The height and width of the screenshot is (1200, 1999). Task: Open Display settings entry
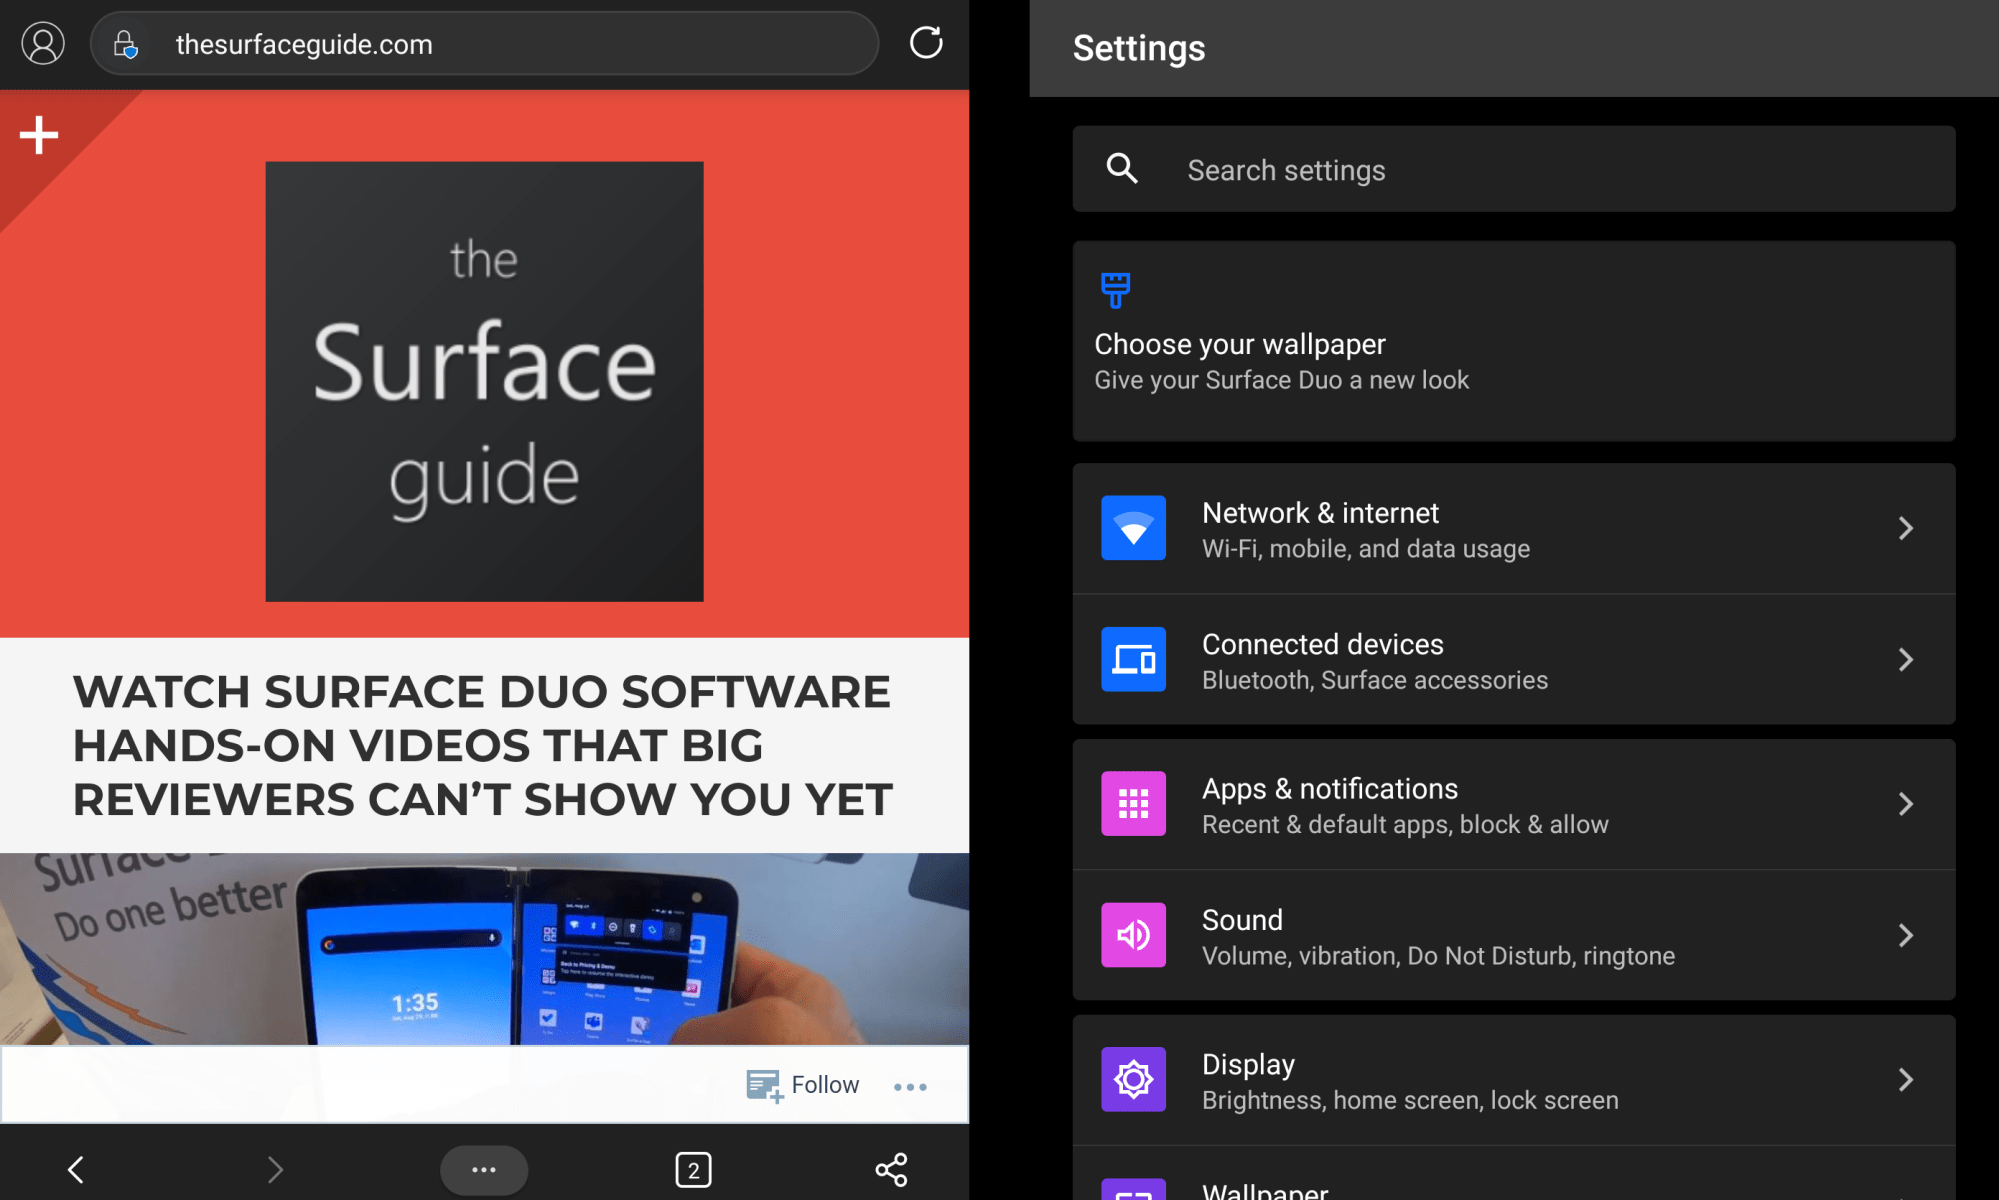click(1400, 1080)
